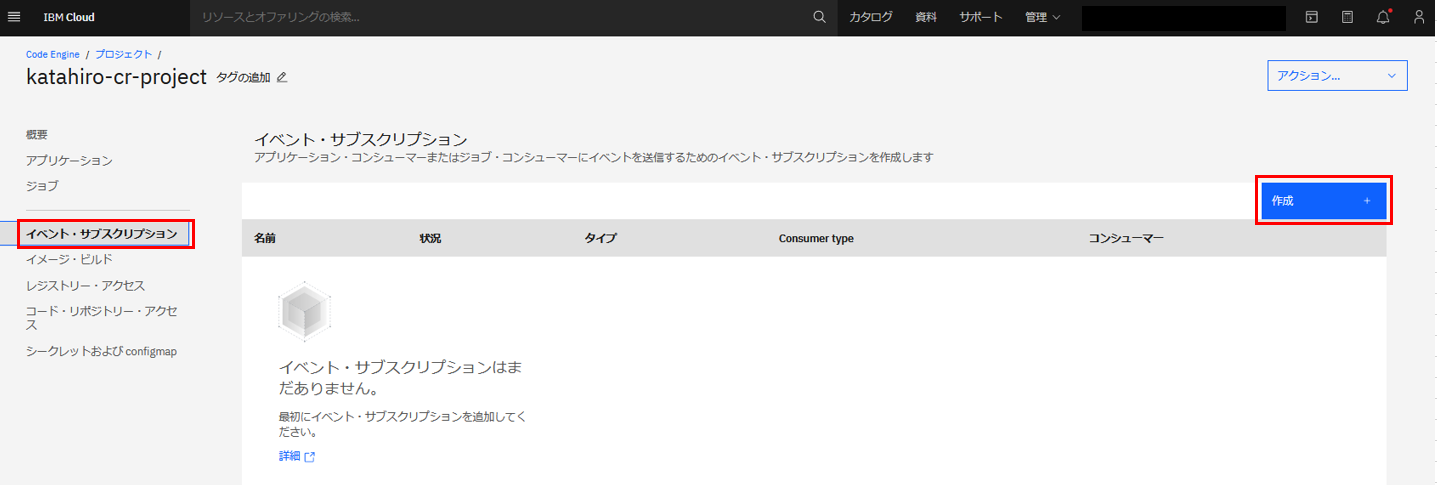Click the katahiro-cr-project title

coord(116,77)
